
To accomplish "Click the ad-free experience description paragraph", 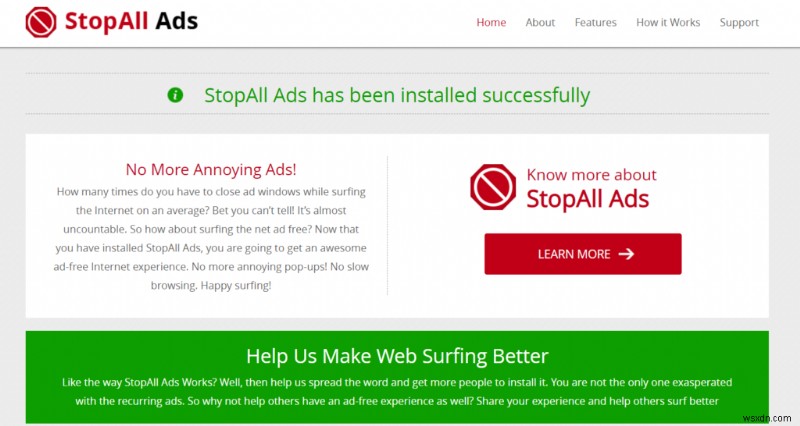I will pyautogui.click(x=211, y=238).
